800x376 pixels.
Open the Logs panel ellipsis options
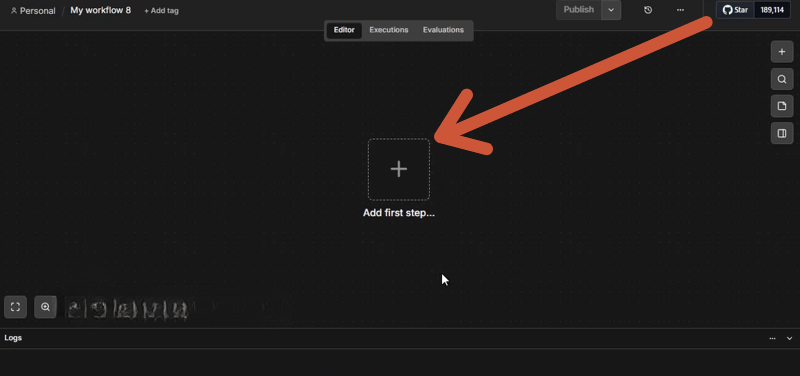pyautogui.click(x=772, y=338)
